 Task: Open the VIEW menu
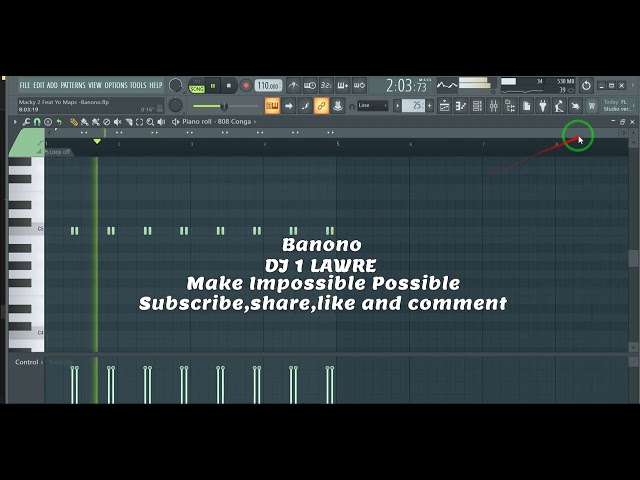[95, 85]
